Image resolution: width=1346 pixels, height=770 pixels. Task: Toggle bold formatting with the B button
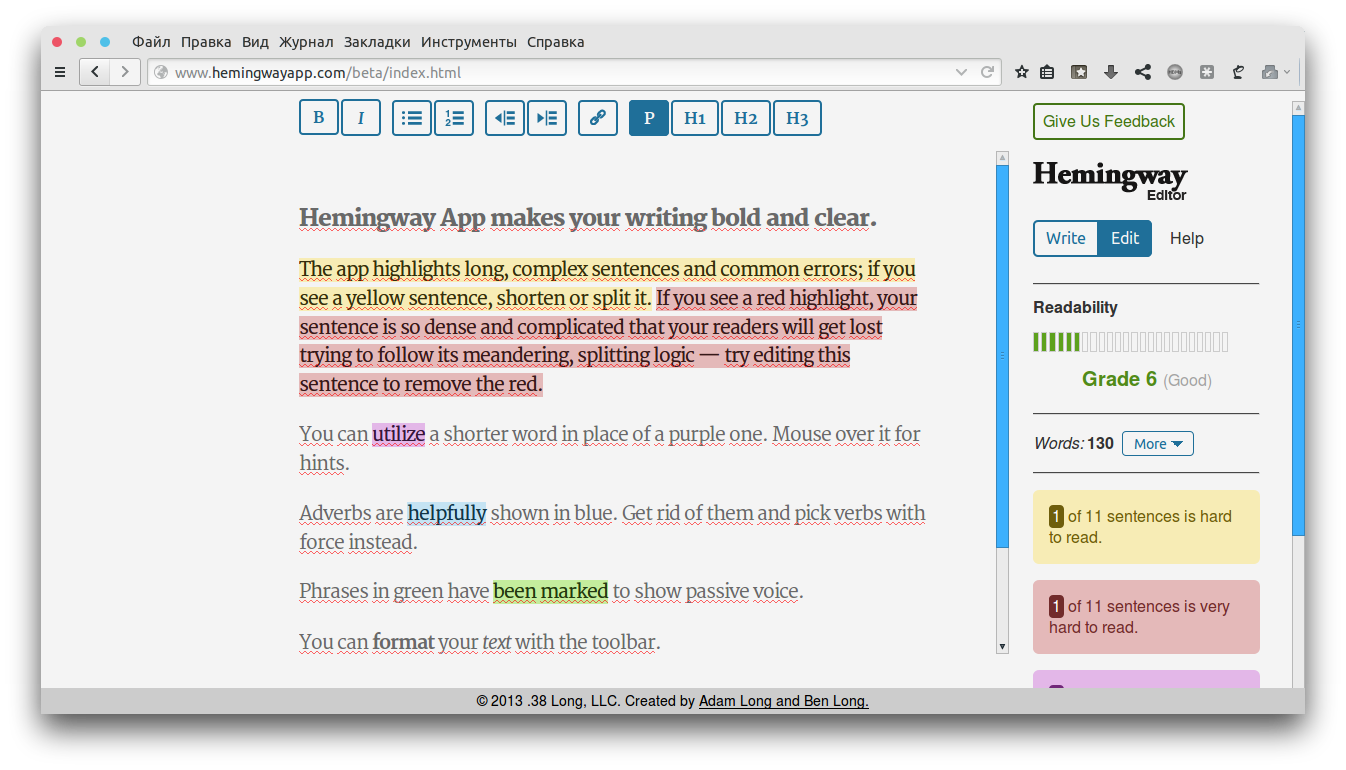319,118
